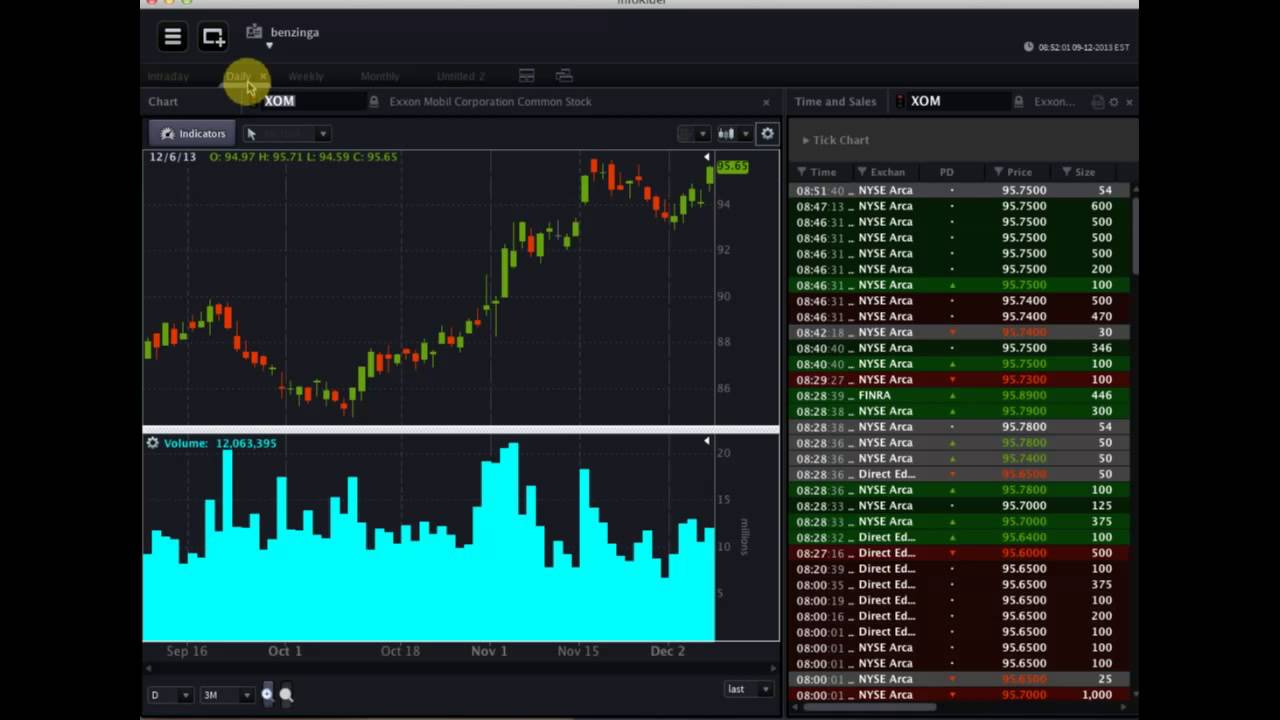Click the print icon in Time and Sales

[1098, 102]
